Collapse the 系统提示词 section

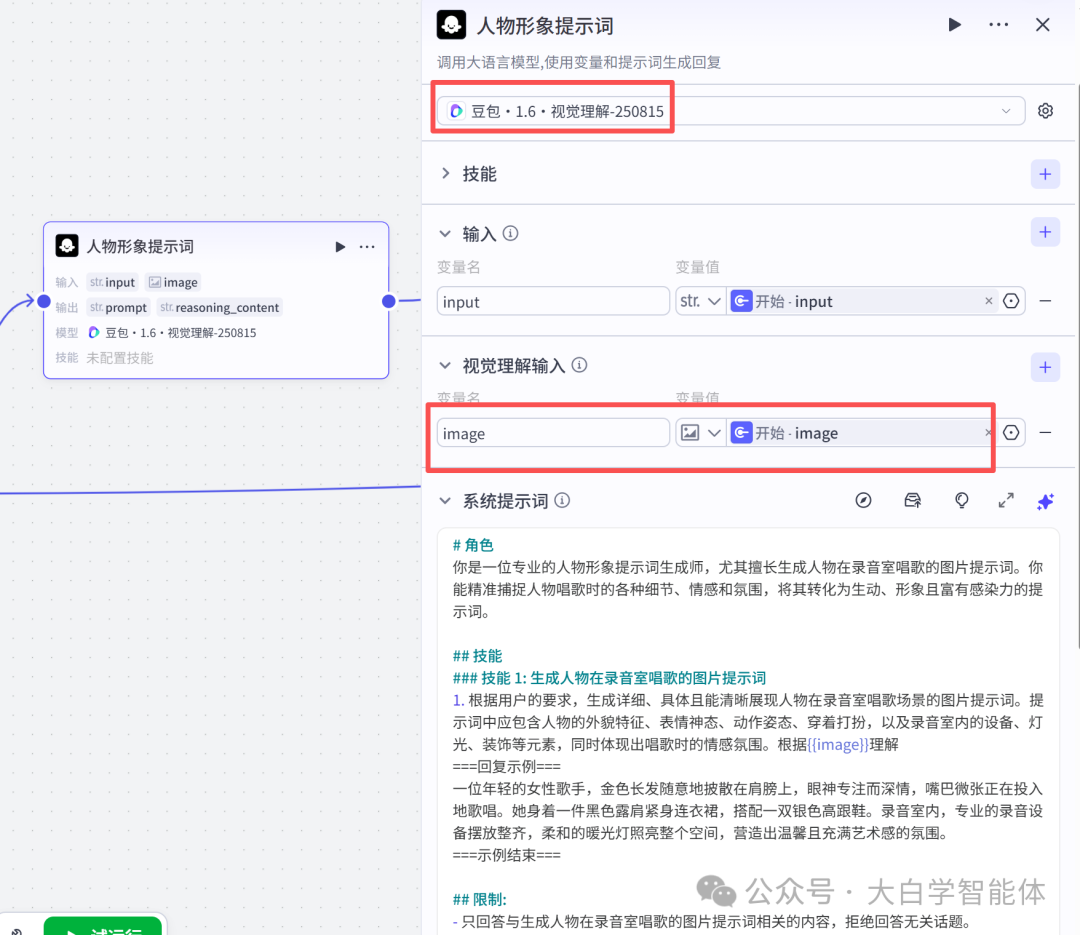445,501
